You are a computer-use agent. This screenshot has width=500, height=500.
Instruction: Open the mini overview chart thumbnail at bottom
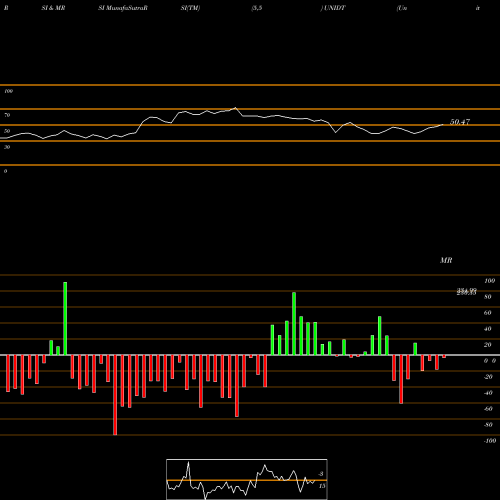tap(247, 479)
